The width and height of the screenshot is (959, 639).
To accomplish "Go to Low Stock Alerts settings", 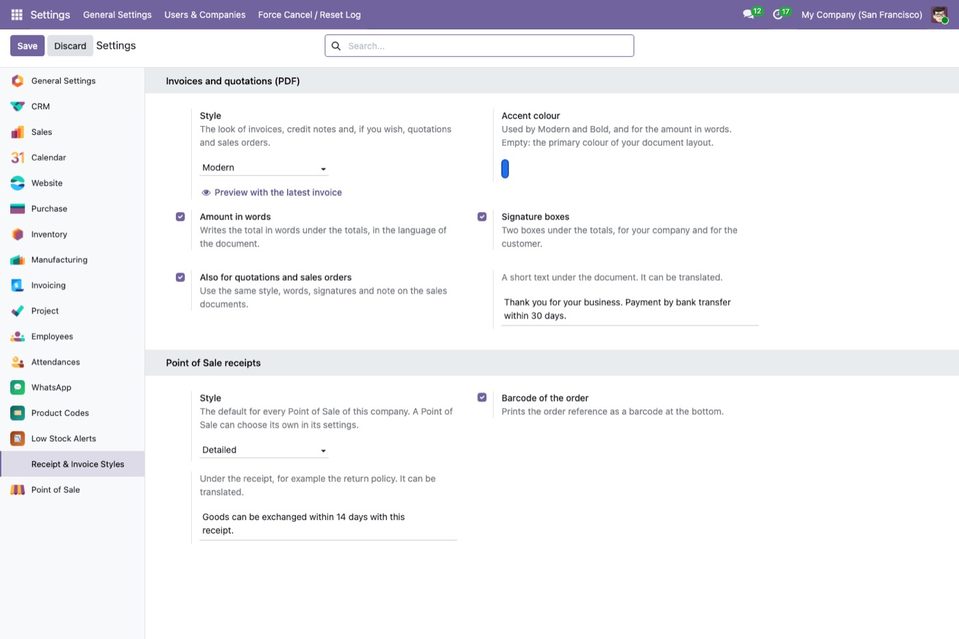I will coord(72,438).
